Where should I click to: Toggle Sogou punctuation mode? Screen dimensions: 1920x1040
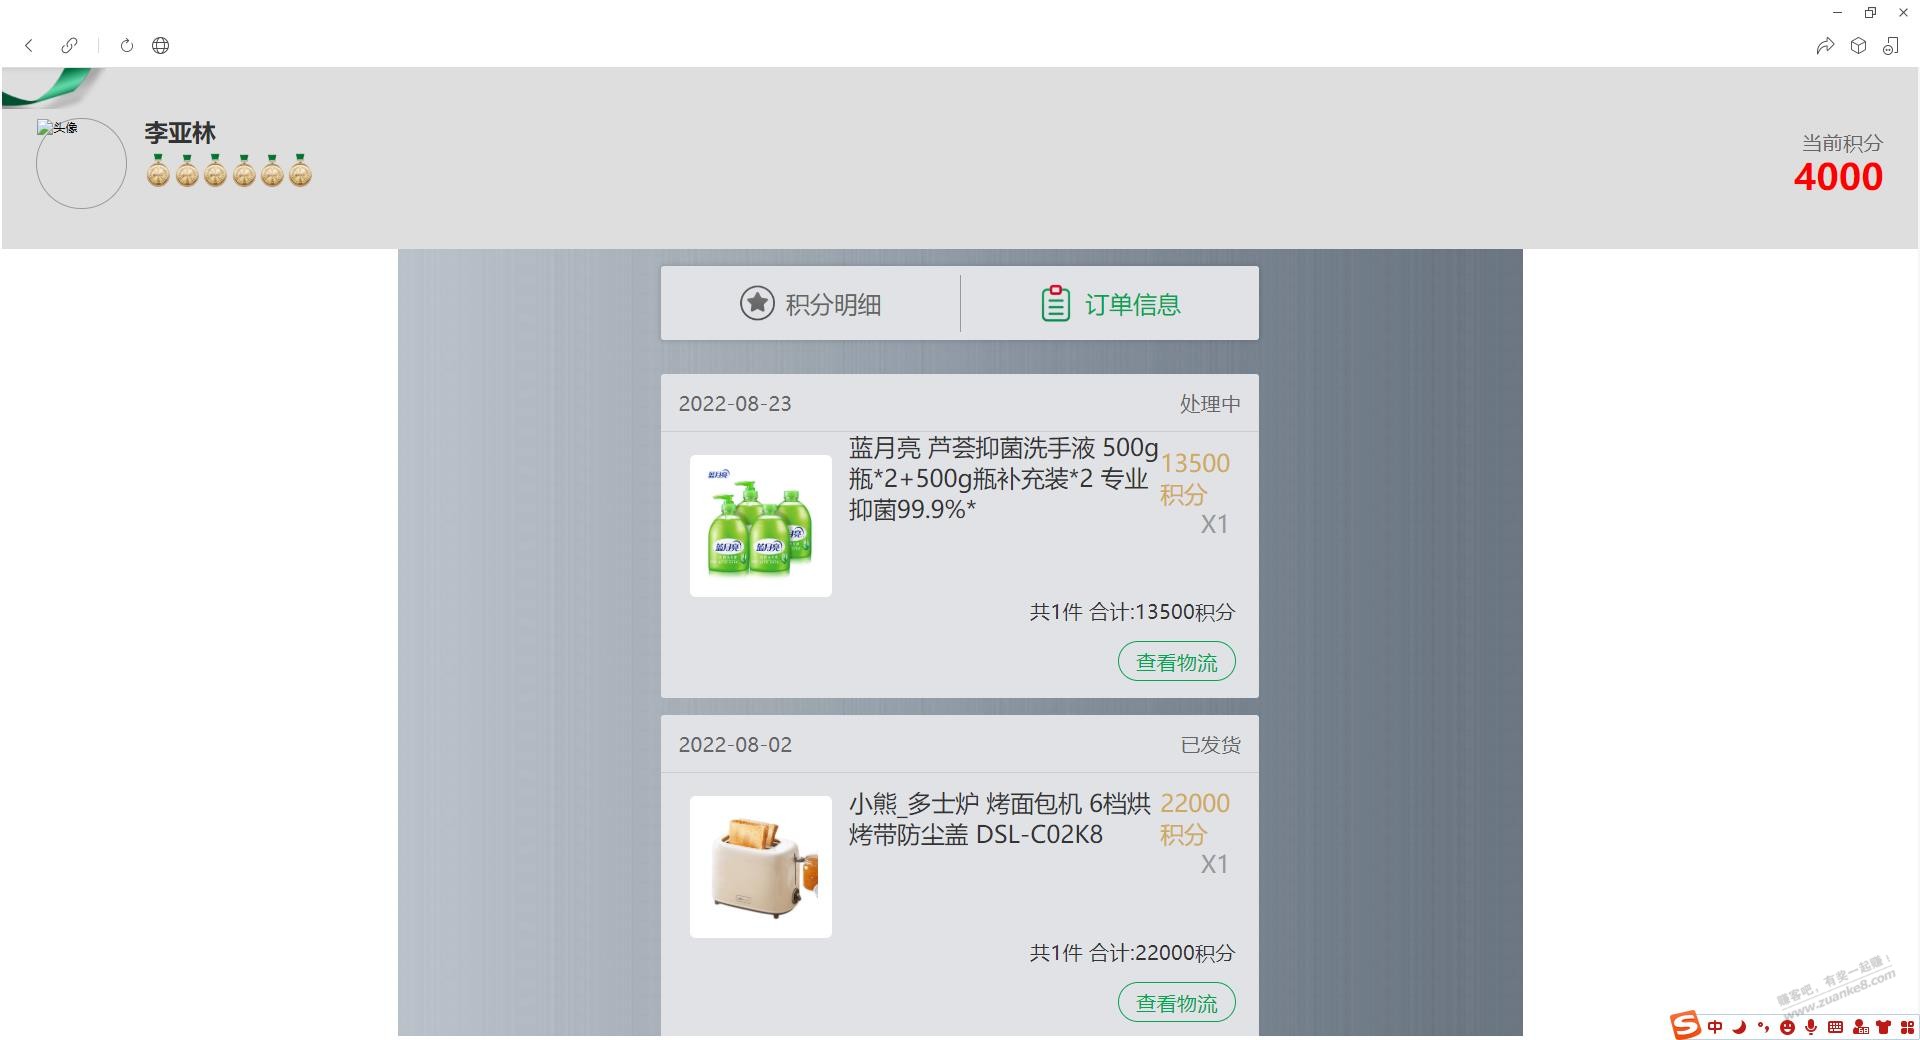pyautogui.click(x=1763, y=1027)
